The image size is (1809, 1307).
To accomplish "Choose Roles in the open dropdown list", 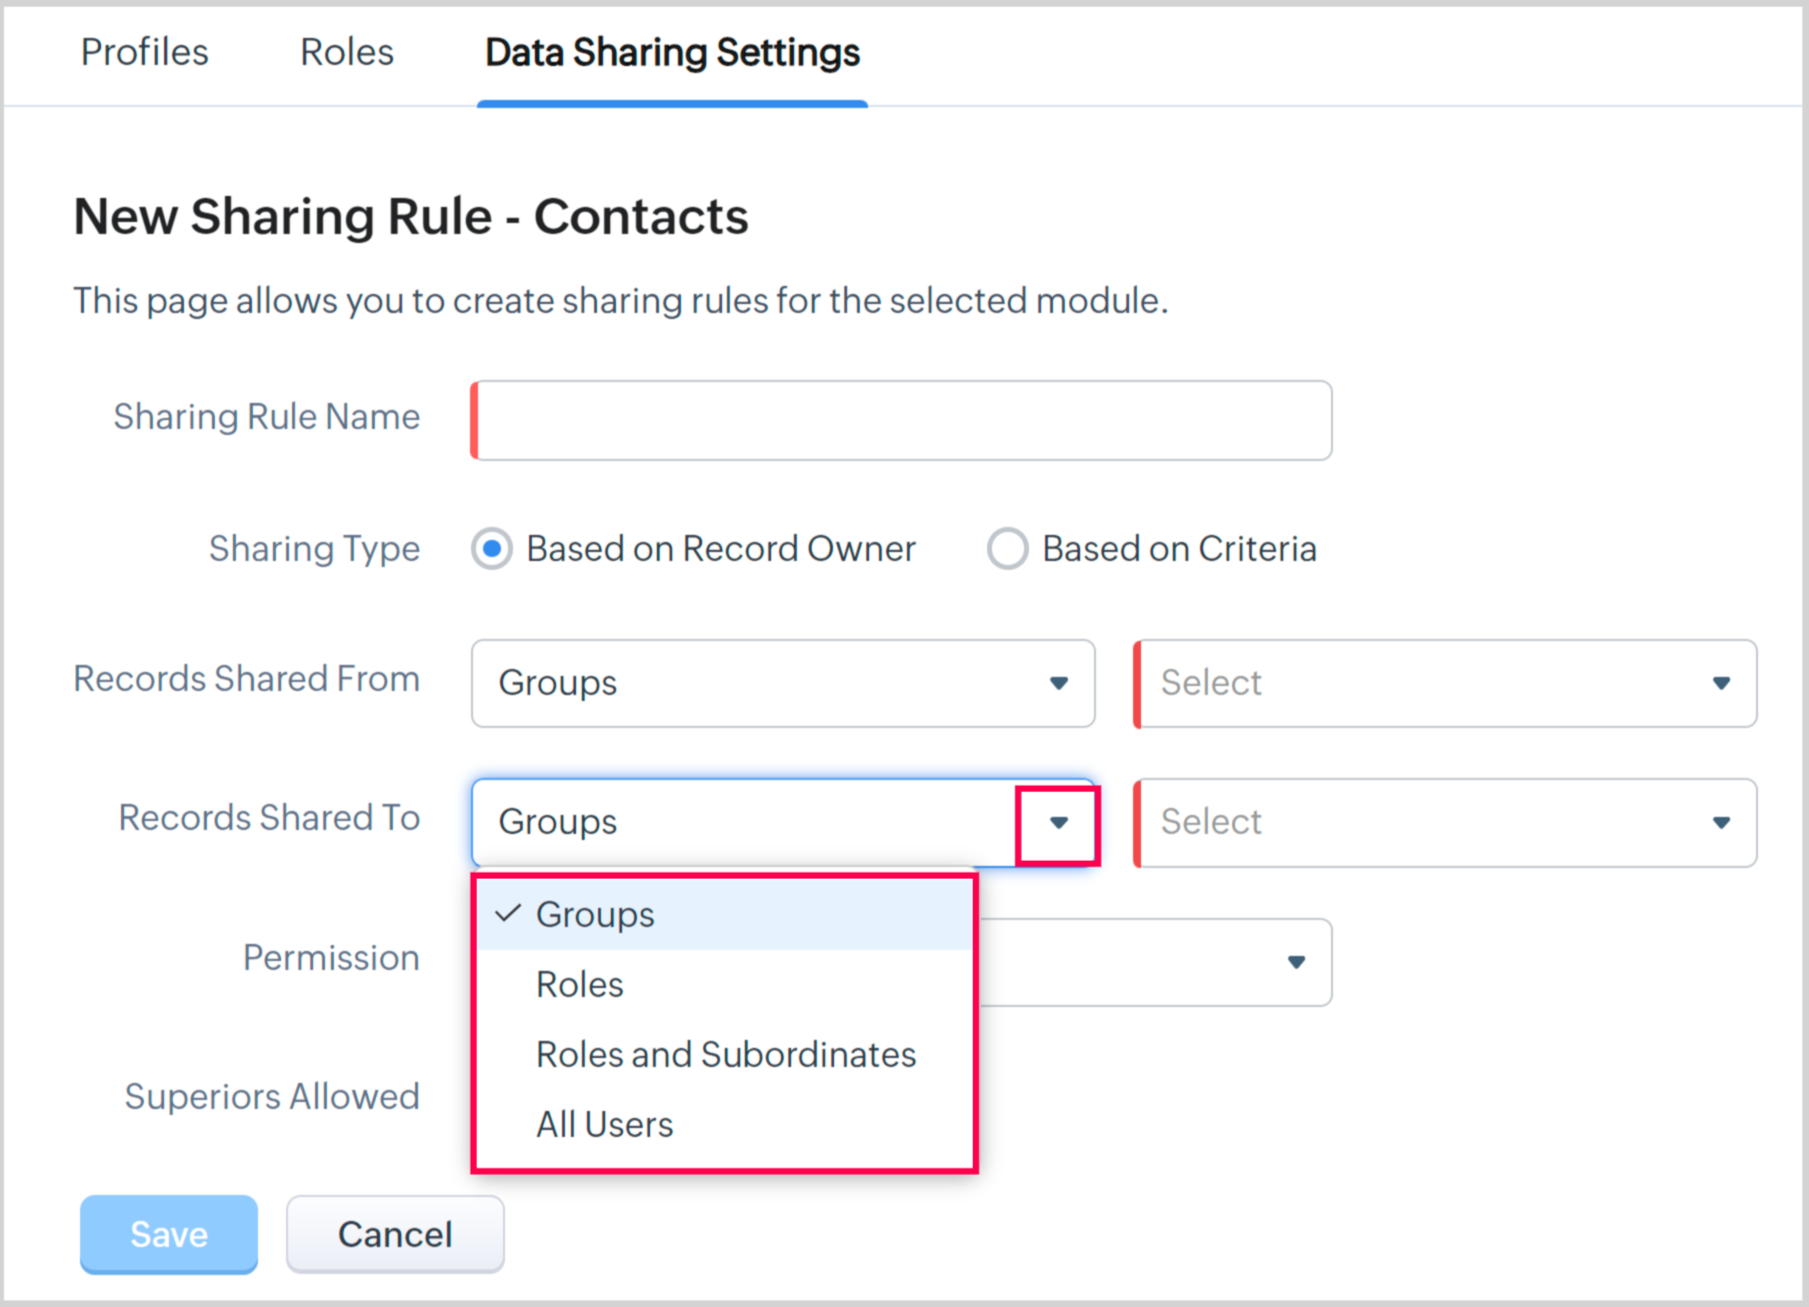I will point(580,985).
